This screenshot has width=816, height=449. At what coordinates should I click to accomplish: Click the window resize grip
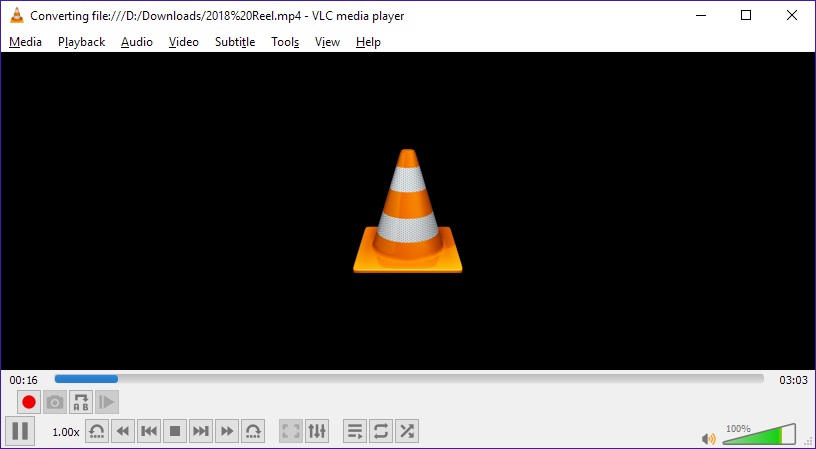(810, 442)
